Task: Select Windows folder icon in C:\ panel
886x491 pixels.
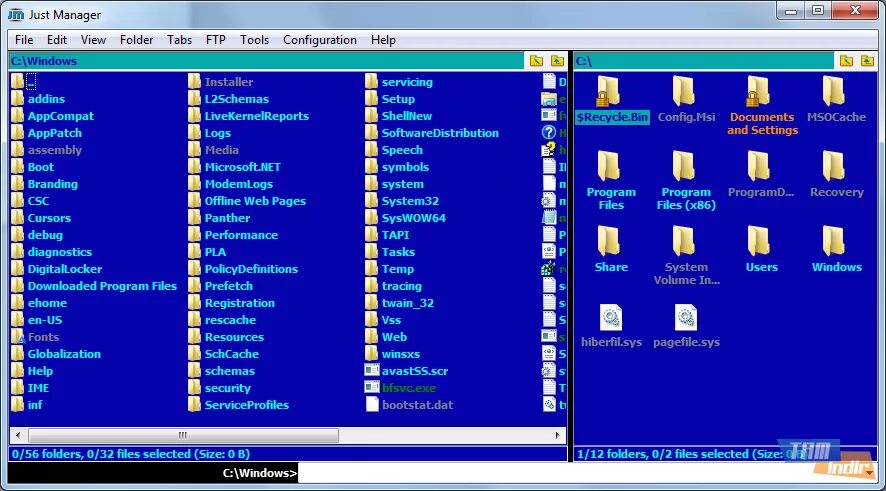Action: coord(834,241)
